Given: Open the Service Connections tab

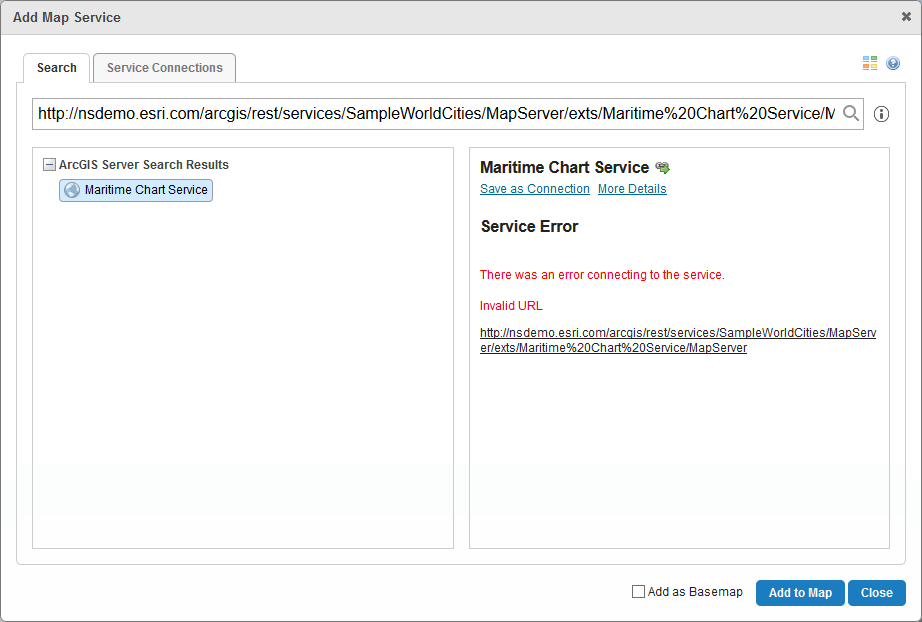Looking at the screenshot, I should tap(165, 68).
